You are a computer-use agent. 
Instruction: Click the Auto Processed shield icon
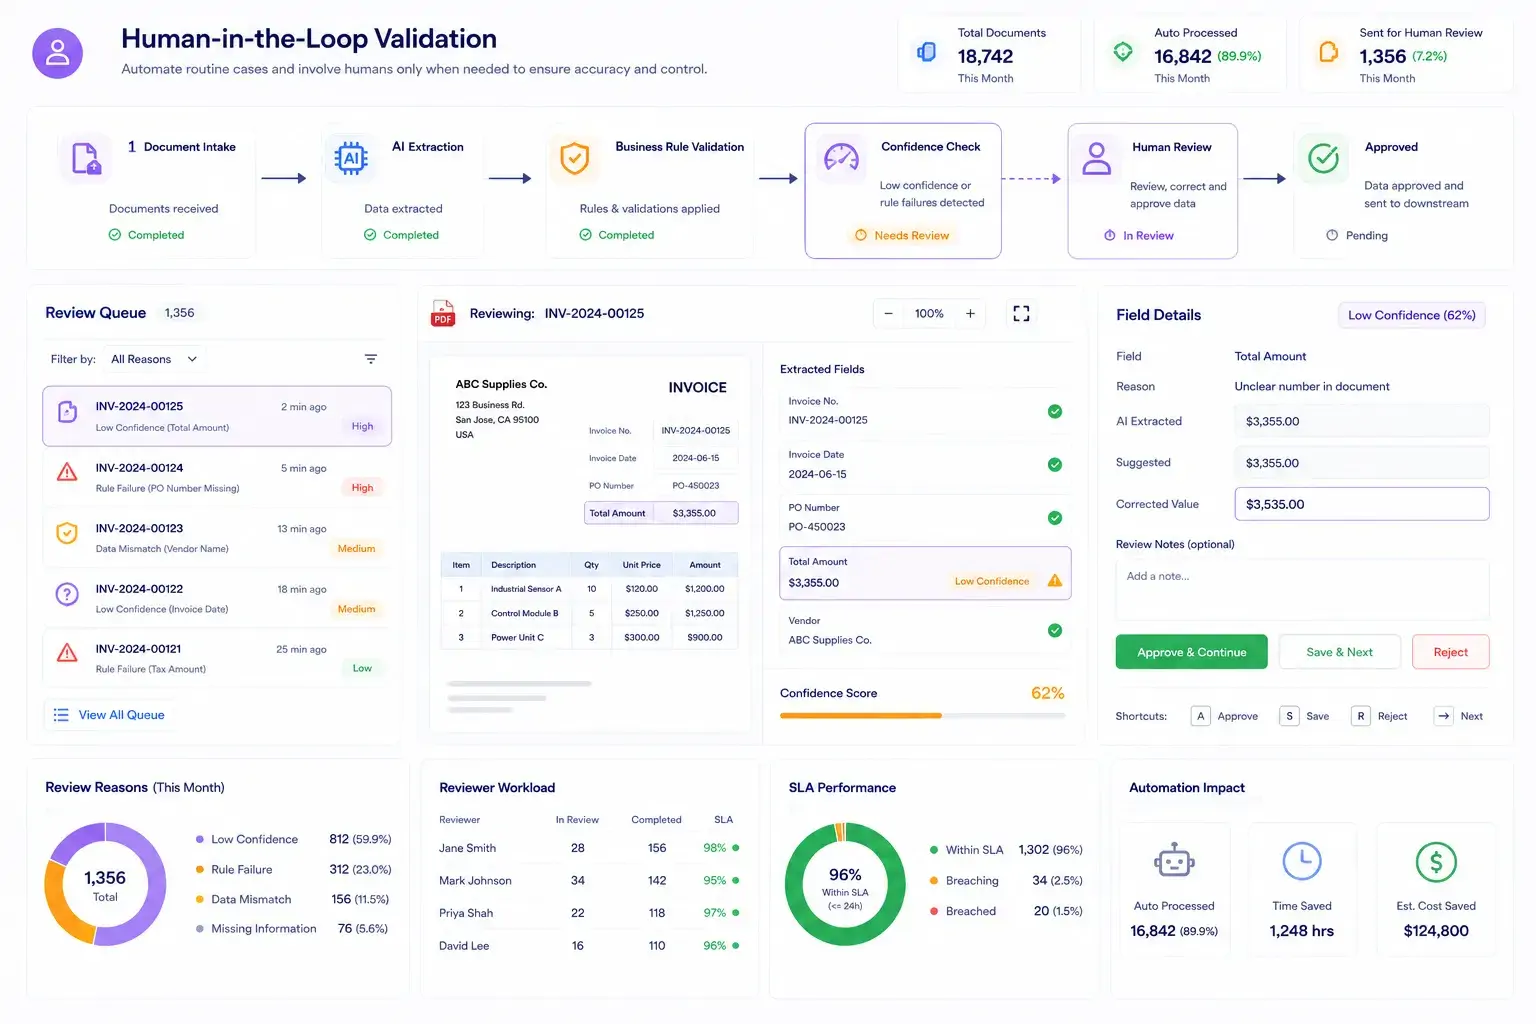click(1123, 52)
